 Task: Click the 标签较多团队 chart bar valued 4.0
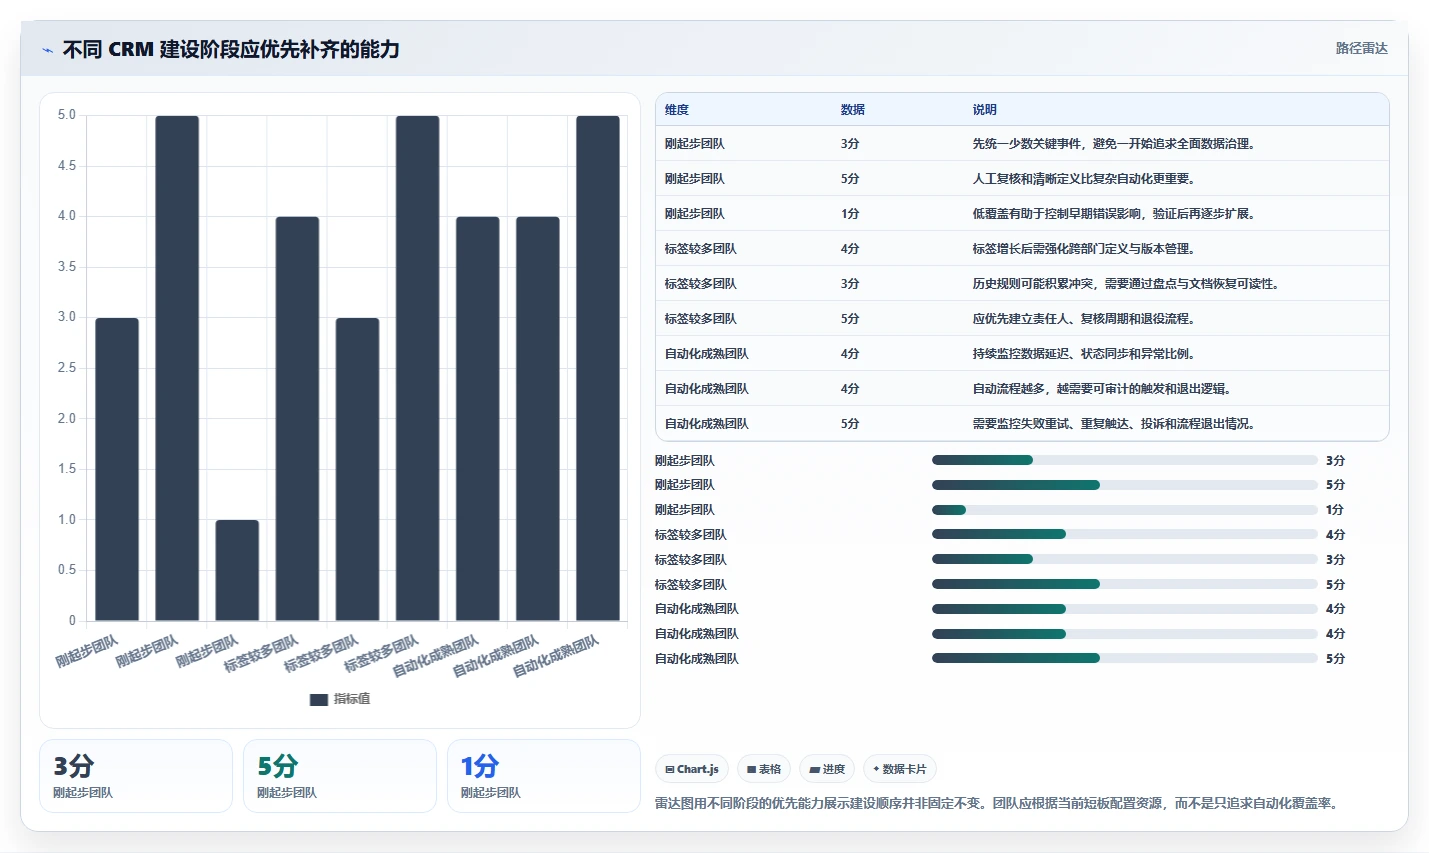pos(297,419)
